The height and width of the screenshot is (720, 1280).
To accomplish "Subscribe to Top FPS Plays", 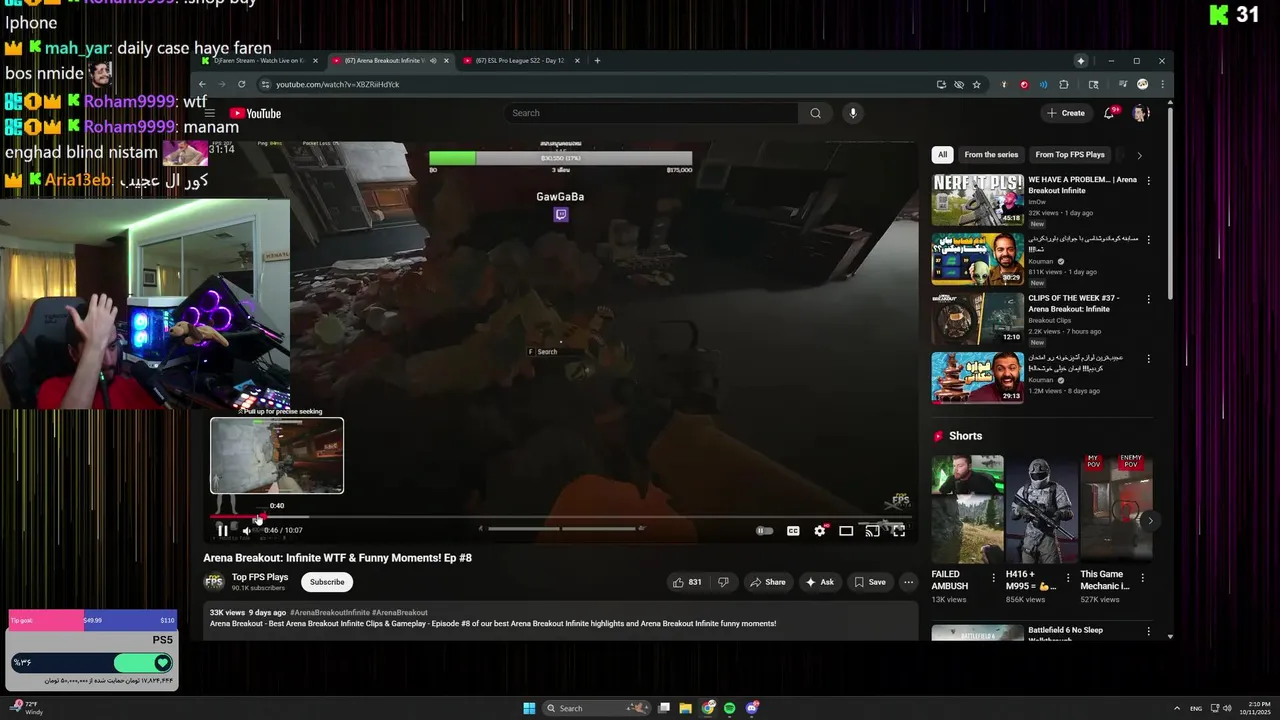I will pyautogui.click(x=327, y=582).
